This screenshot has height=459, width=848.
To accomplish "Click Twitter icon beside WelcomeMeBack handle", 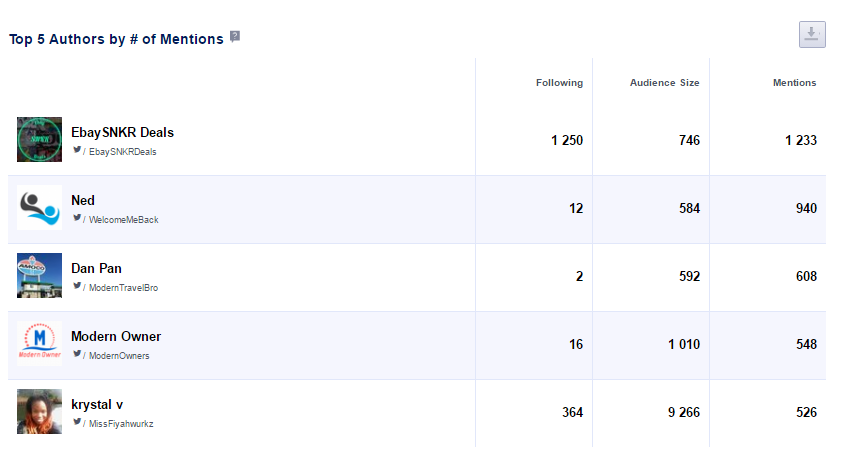I will point(76,218).
